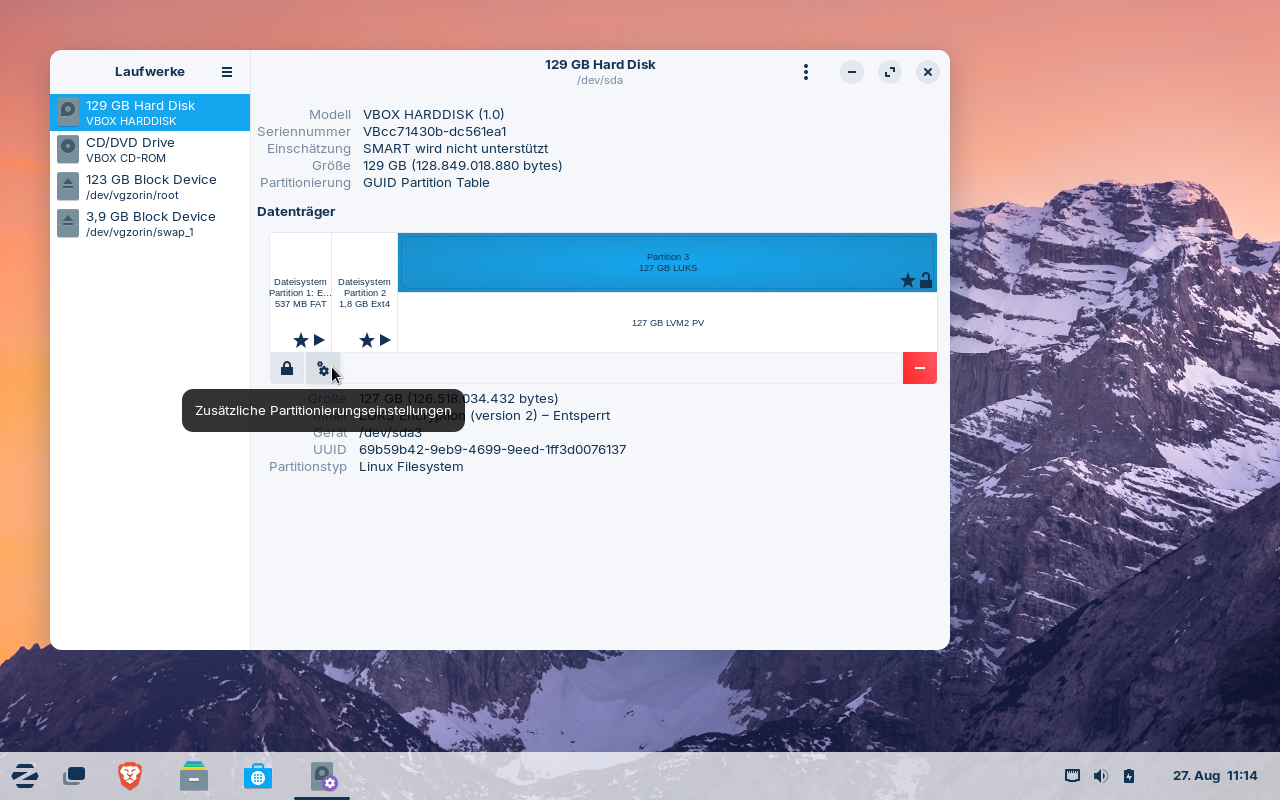Select the 123 GB Block Device /dev/vgzorin/root
The height and width of the screenshot is (800, 1280).
point(150,186)
